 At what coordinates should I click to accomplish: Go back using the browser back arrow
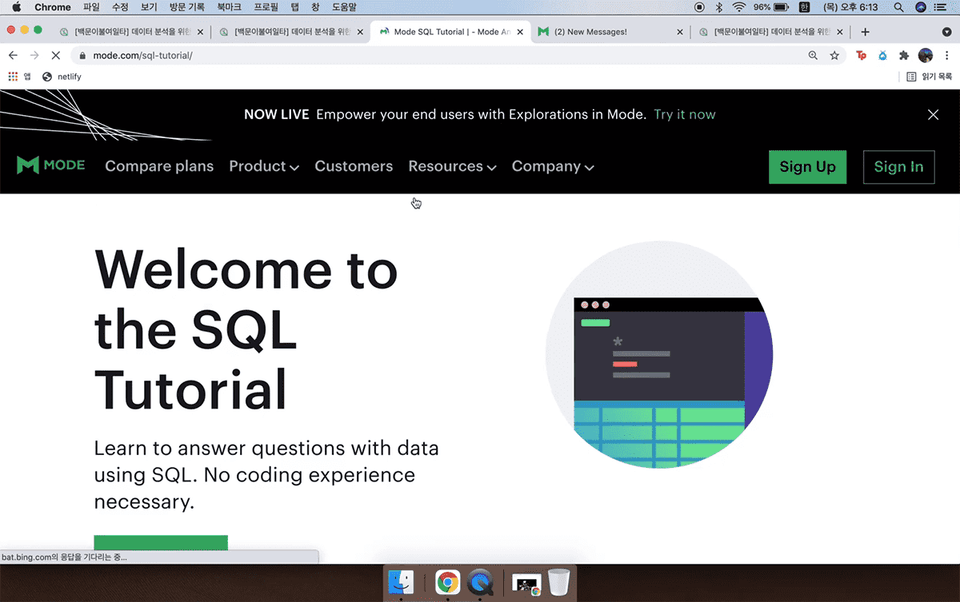pos(13,55)
